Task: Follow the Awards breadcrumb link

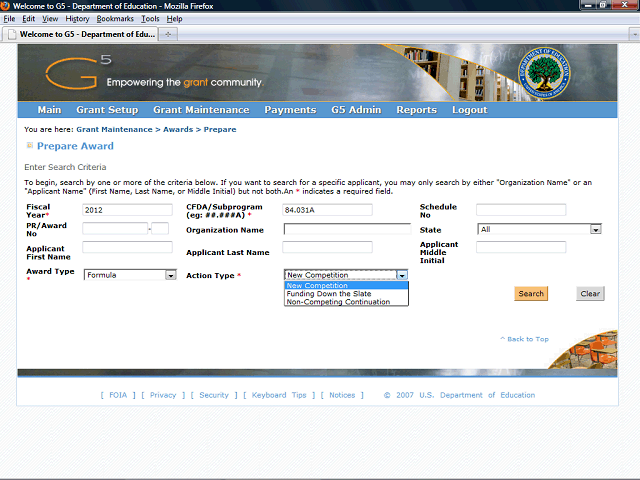Action: [178, 129]
